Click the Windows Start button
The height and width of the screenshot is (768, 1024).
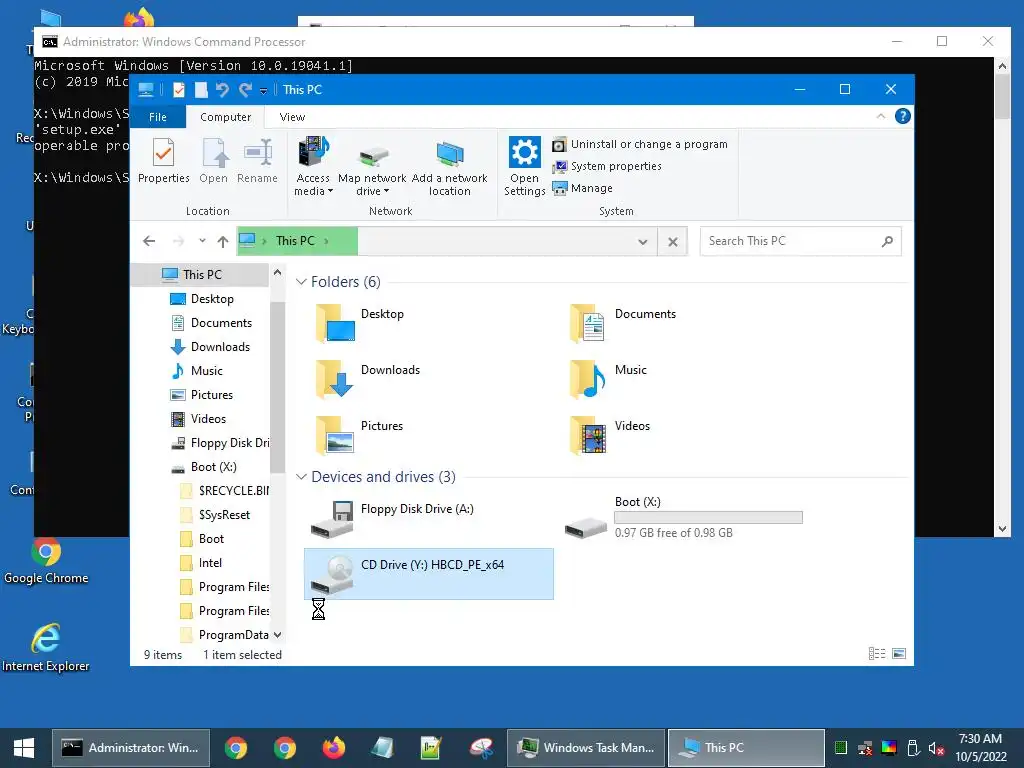point(24,748)
